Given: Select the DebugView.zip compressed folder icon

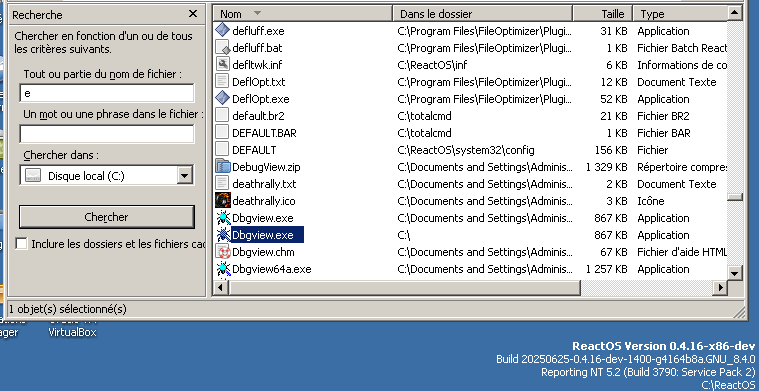Looking at the screenshot, I should pyautogui.click(x=222, y=166).
